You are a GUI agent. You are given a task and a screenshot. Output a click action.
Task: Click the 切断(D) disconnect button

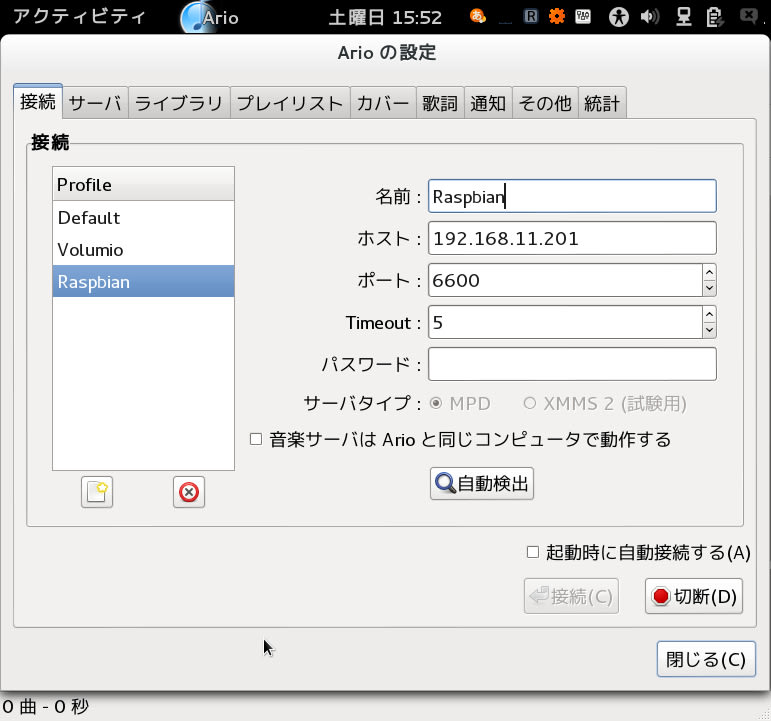pos(694,596)
